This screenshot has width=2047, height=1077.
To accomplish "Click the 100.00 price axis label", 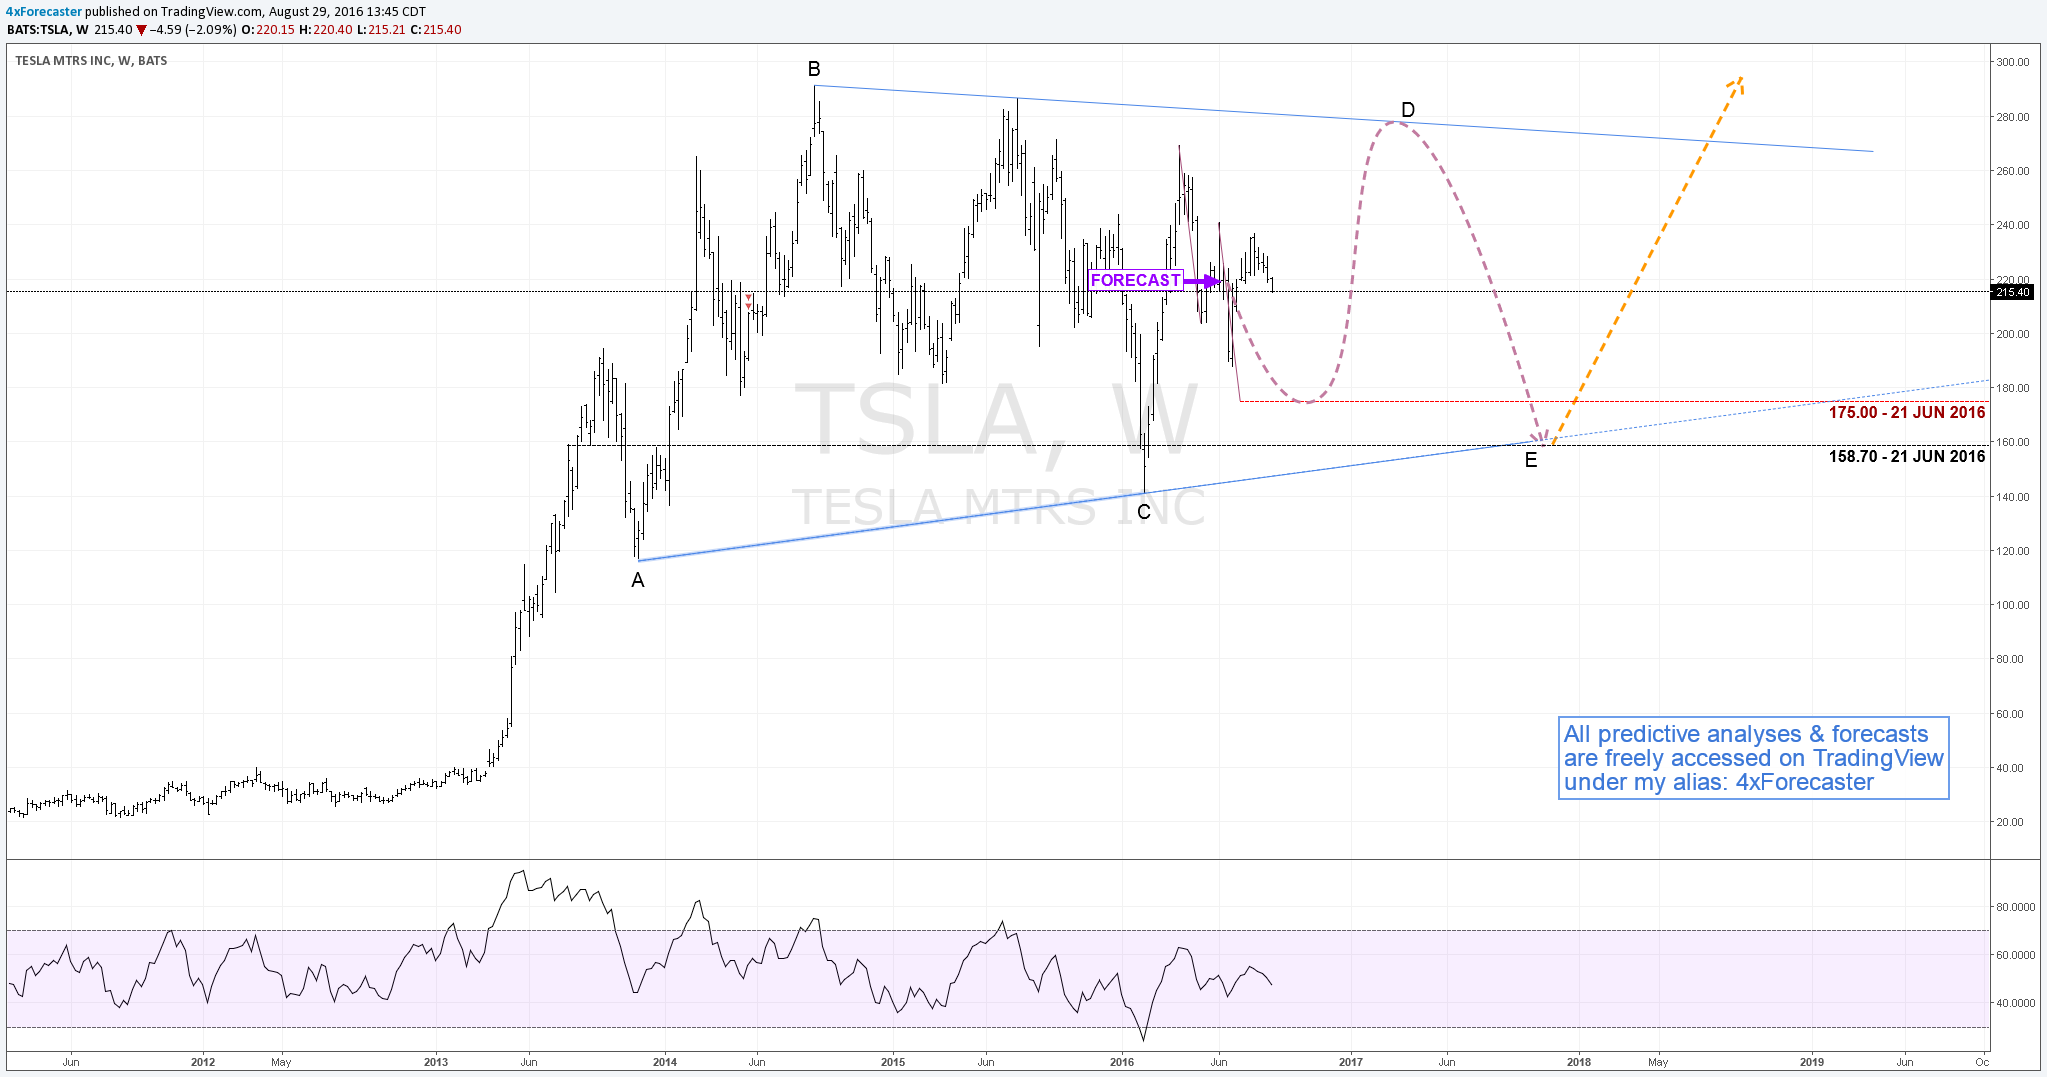I will click(2013, 605).
